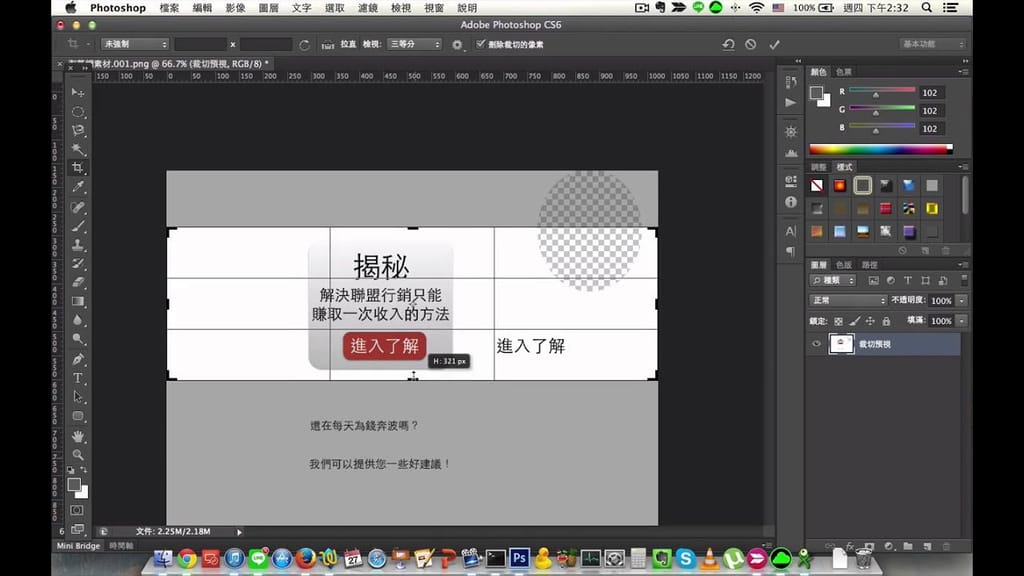Toggle type layer filter in Layers panel
1024x576 pixels.
[908, 280]
